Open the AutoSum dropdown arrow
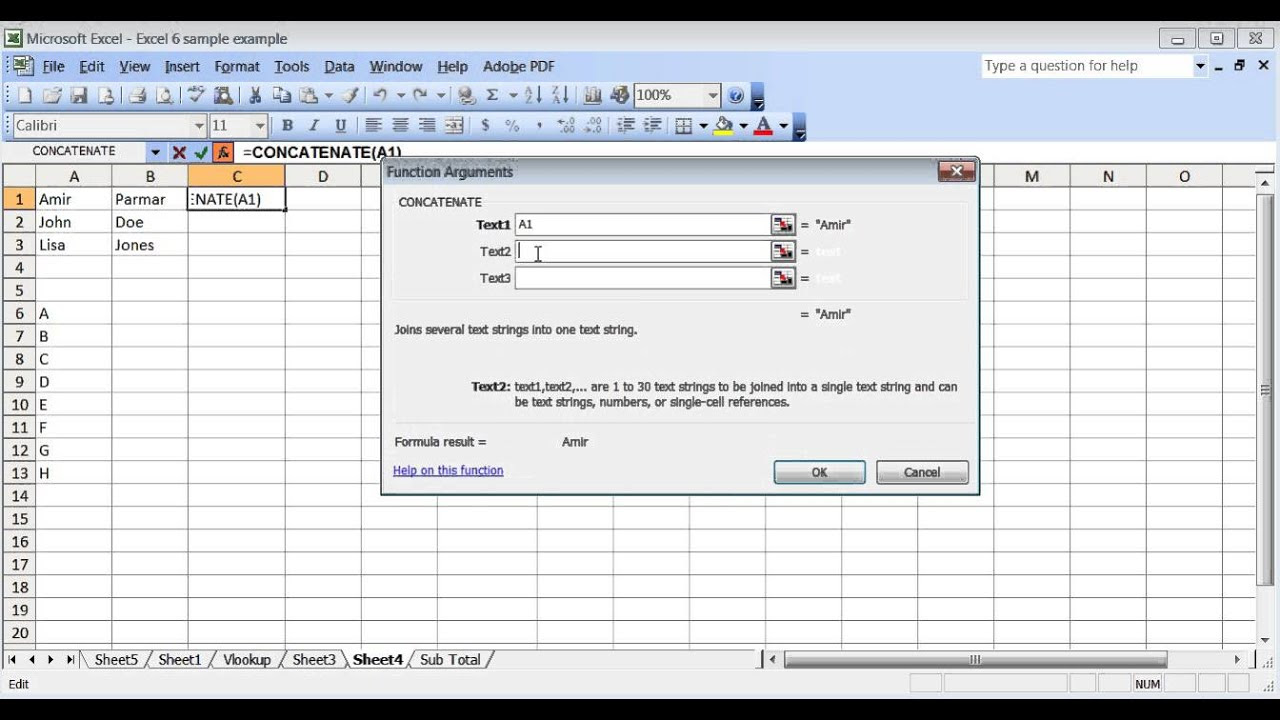Screen dimensions: 1280x720 (513, 96)
